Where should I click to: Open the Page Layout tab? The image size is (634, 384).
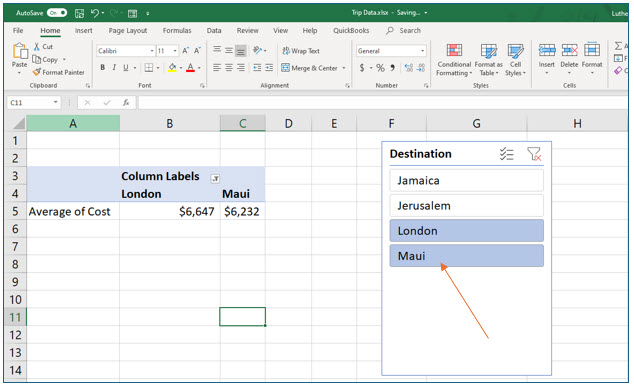click(x=128, y=30)
